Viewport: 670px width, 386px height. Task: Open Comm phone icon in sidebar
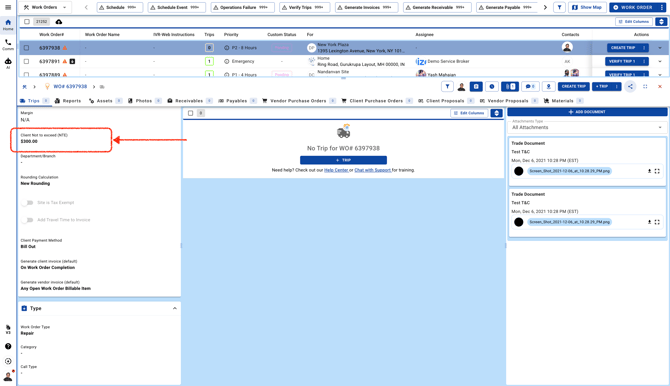(x=8, y=44)
